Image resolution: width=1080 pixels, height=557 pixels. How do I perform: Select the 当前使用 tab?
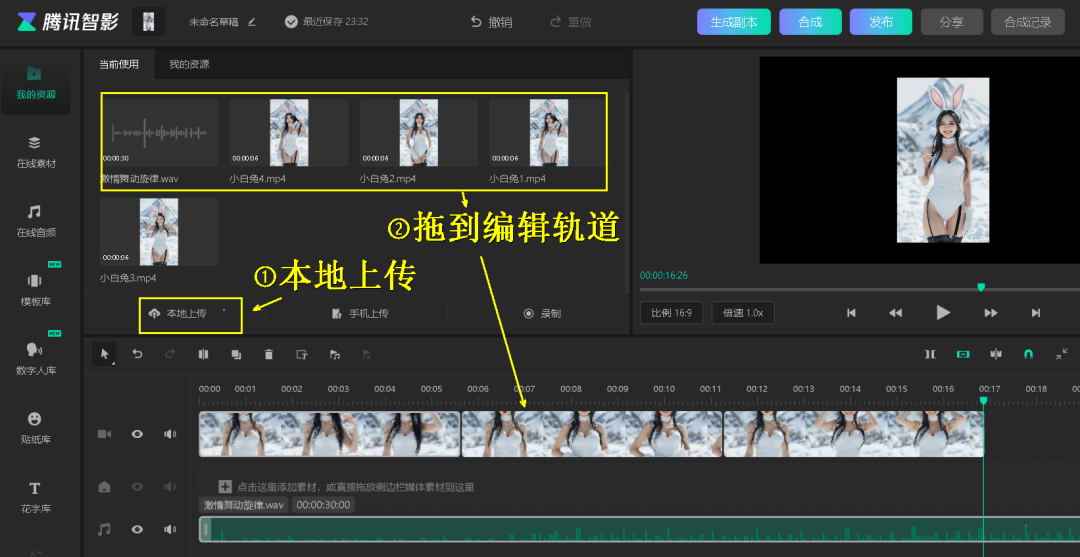pyautogui.click(x=119, y=65)
